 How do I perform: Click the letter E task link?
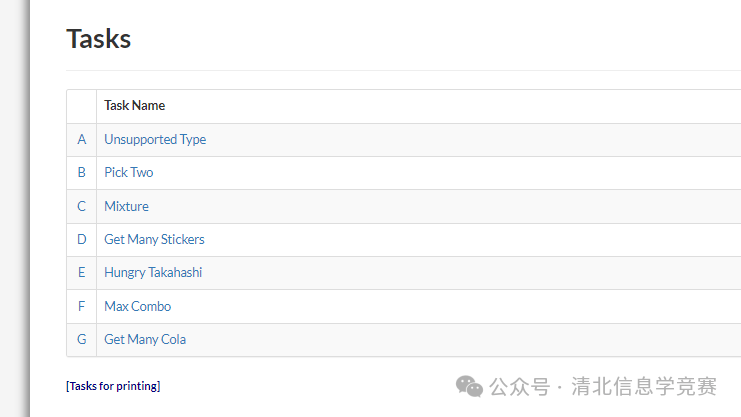(82, 272)
